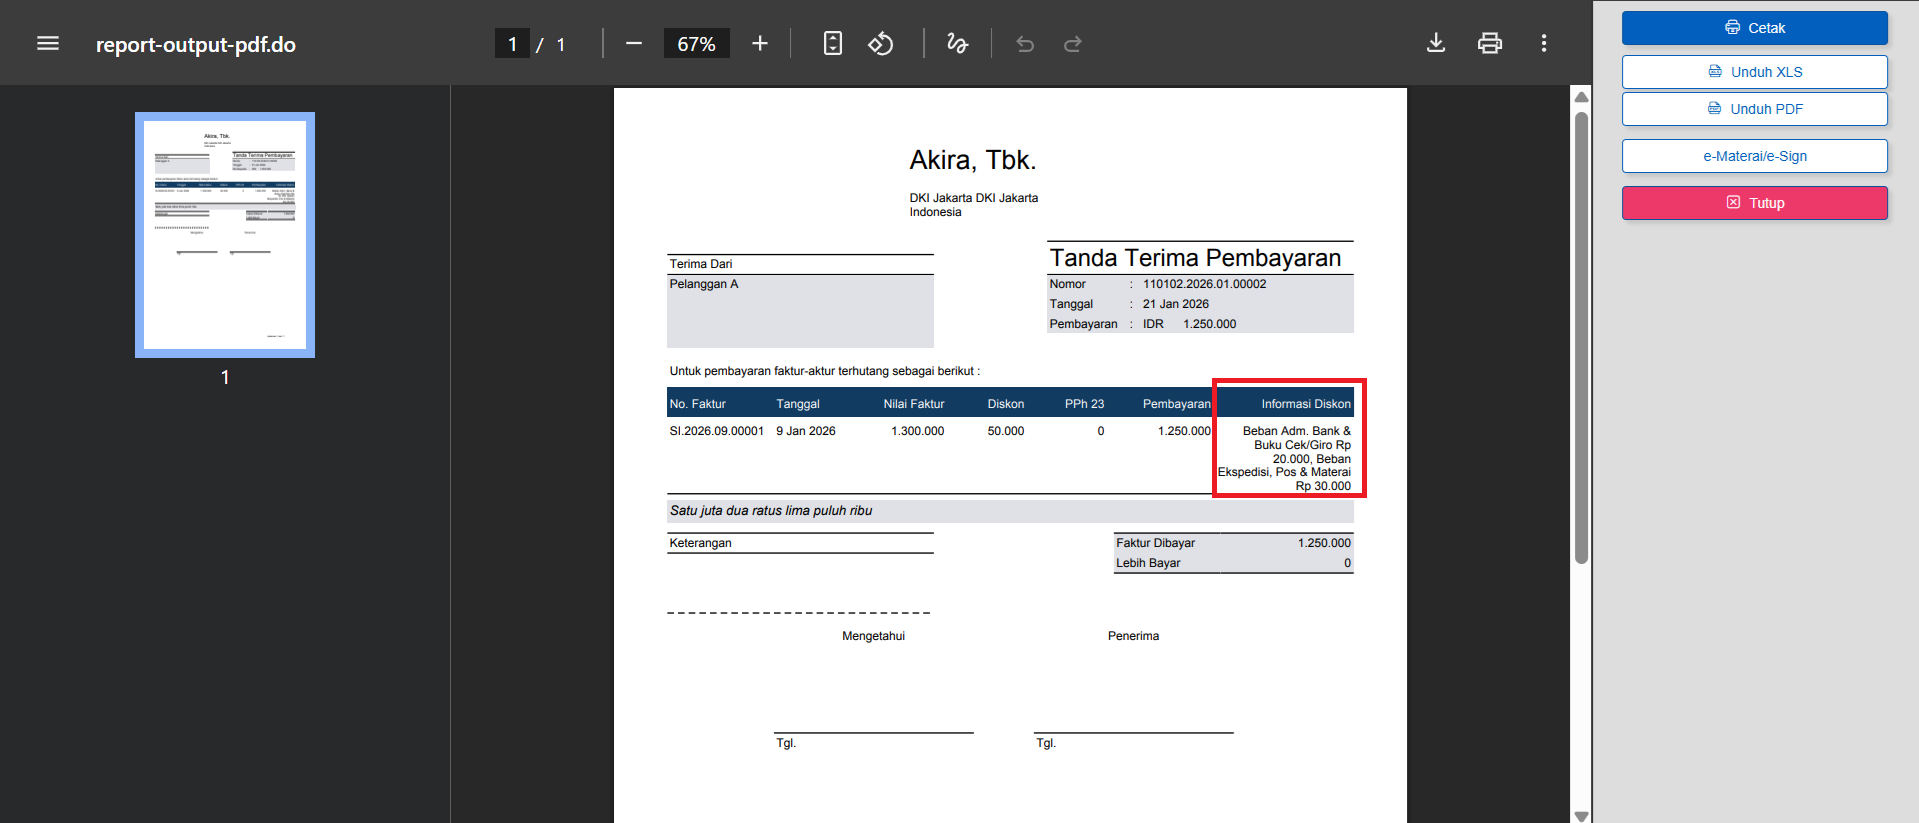Print the document via printer icon
The height and width of the screenshot is (823, 1919).
[x=1490, y=43]
